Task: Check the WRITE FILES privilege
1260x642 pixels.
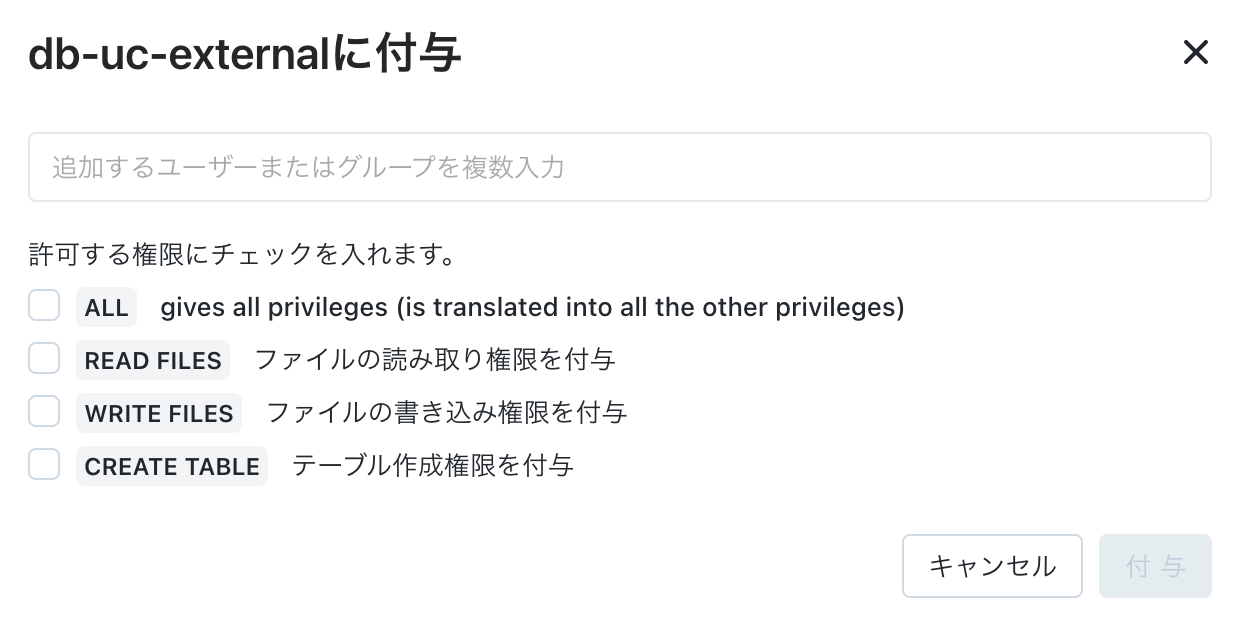Action: click(x=44, y=412)
